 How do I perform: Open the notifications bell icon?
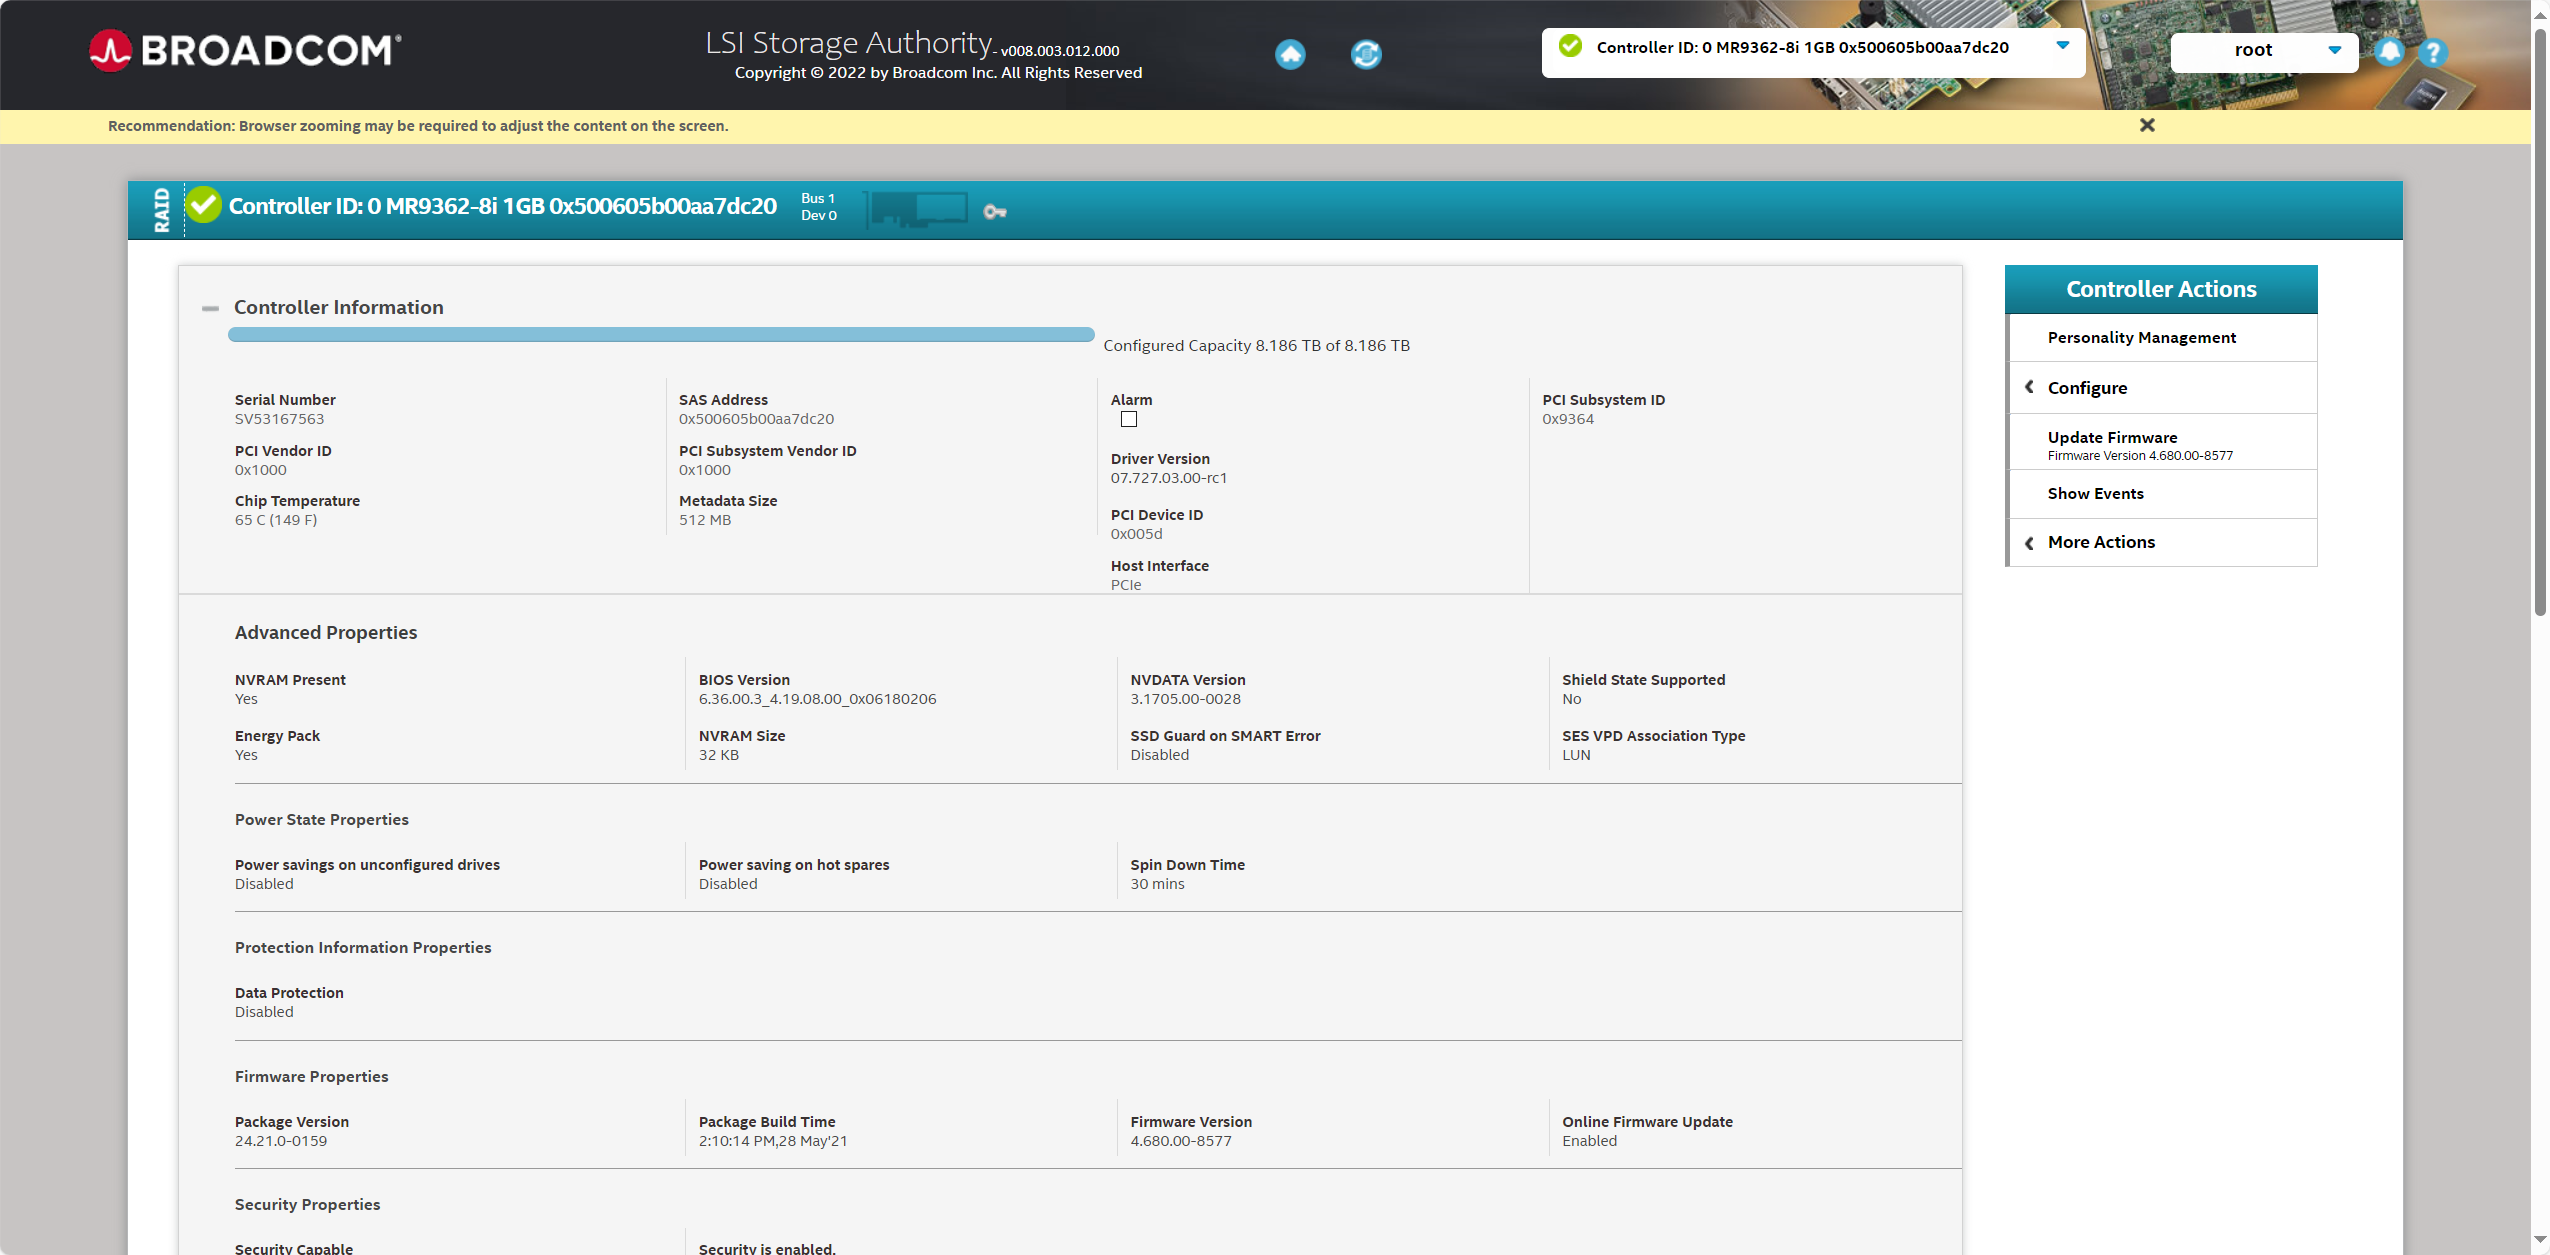click(2389, 51)
